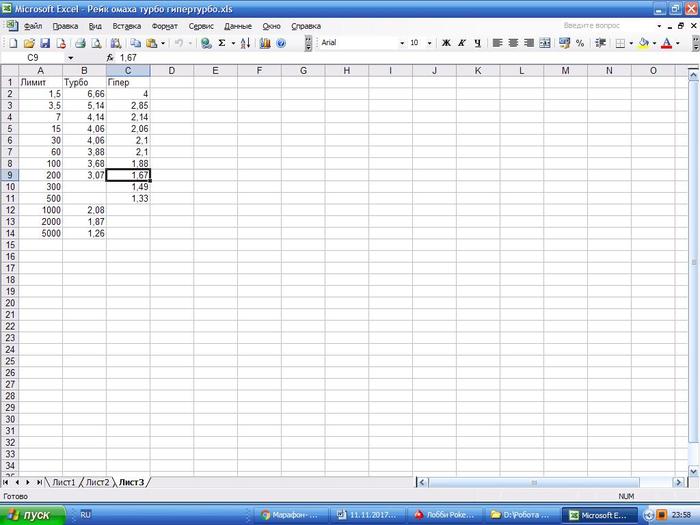Expand the font size 10 dropdown

[429, 43]
